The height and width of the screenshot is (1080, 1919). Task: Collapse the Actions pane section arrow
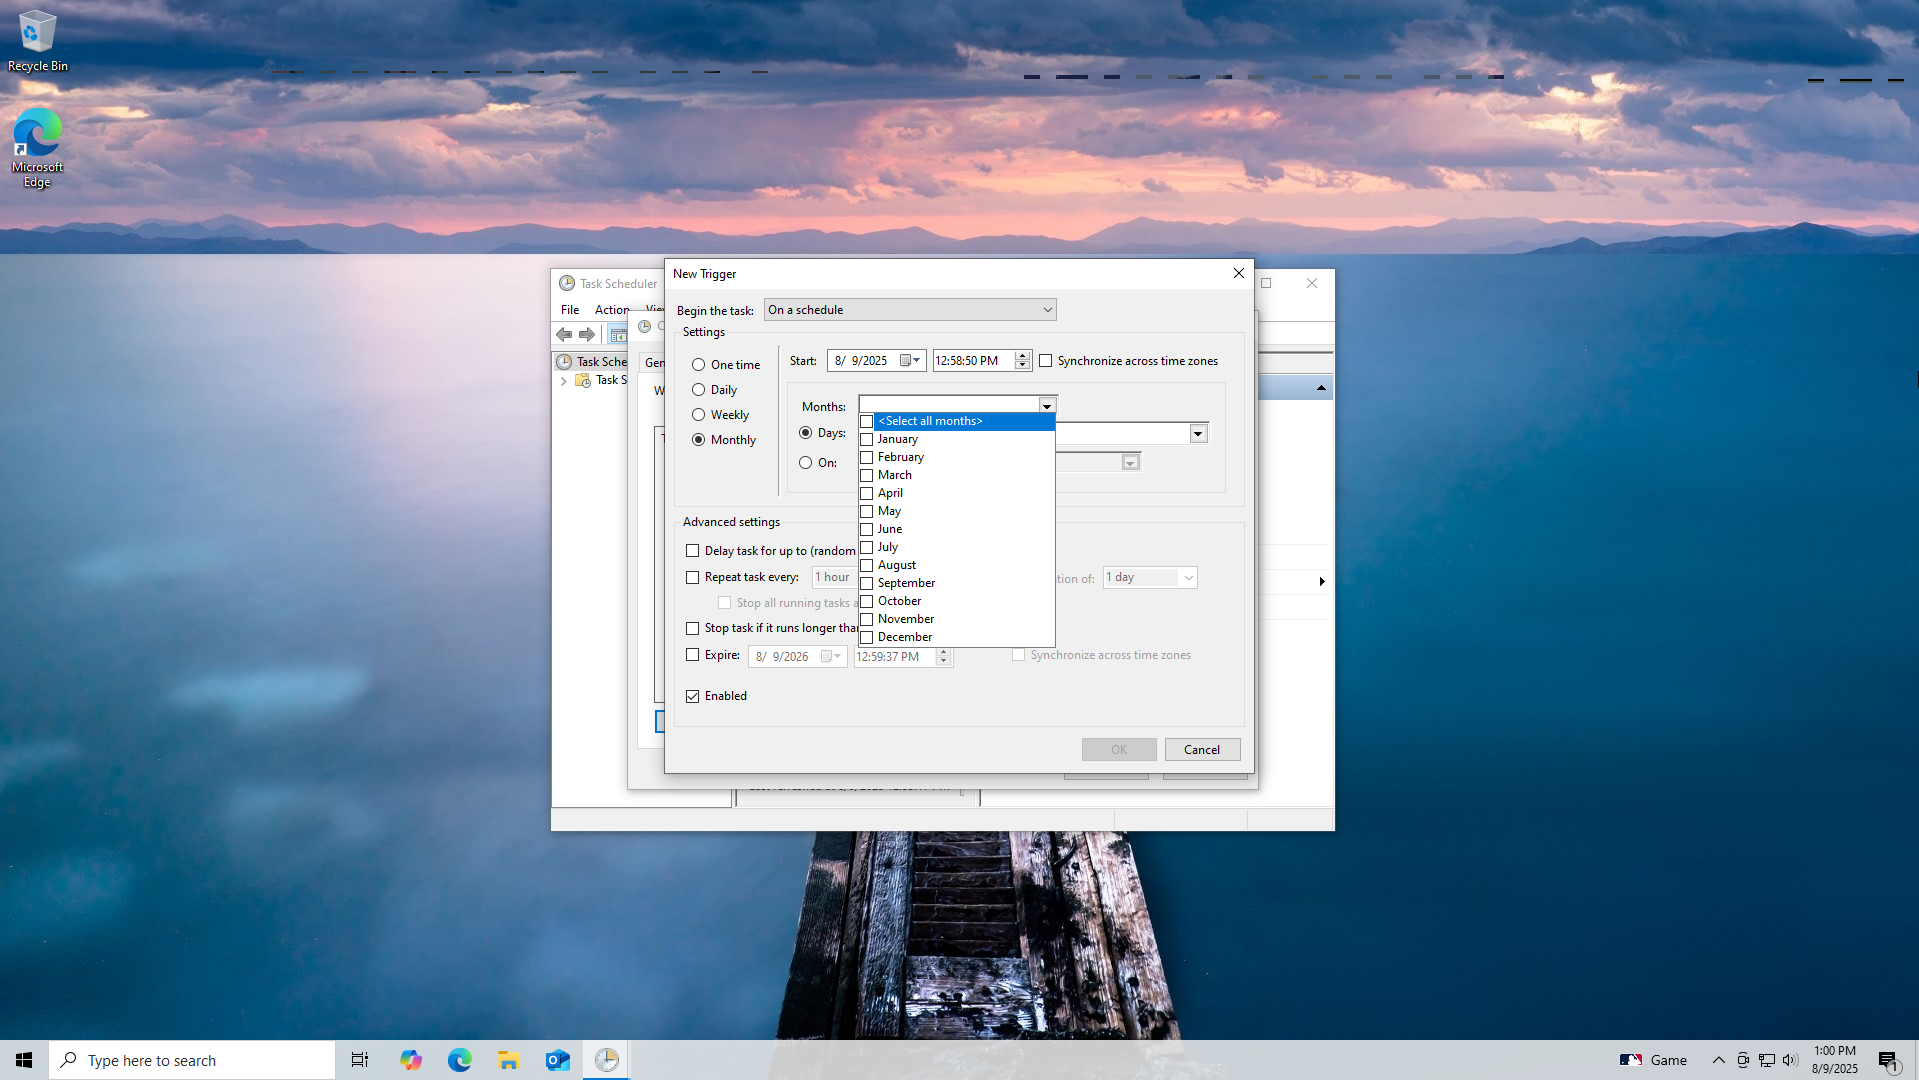(x=1321, y=388)
